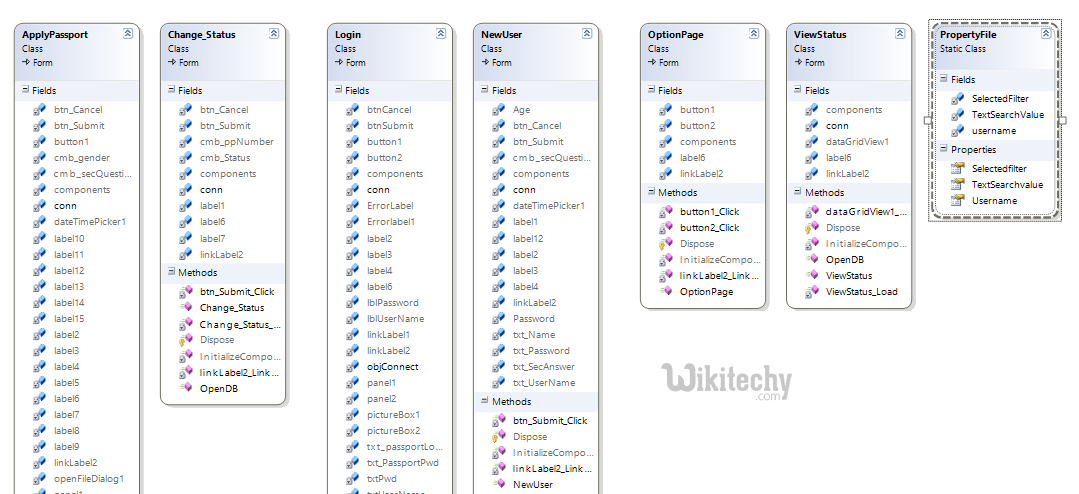Viewport: 1079px width, 494px height.
Task: Collapse the Fields section in Change_Status
Action: (168, 90)
